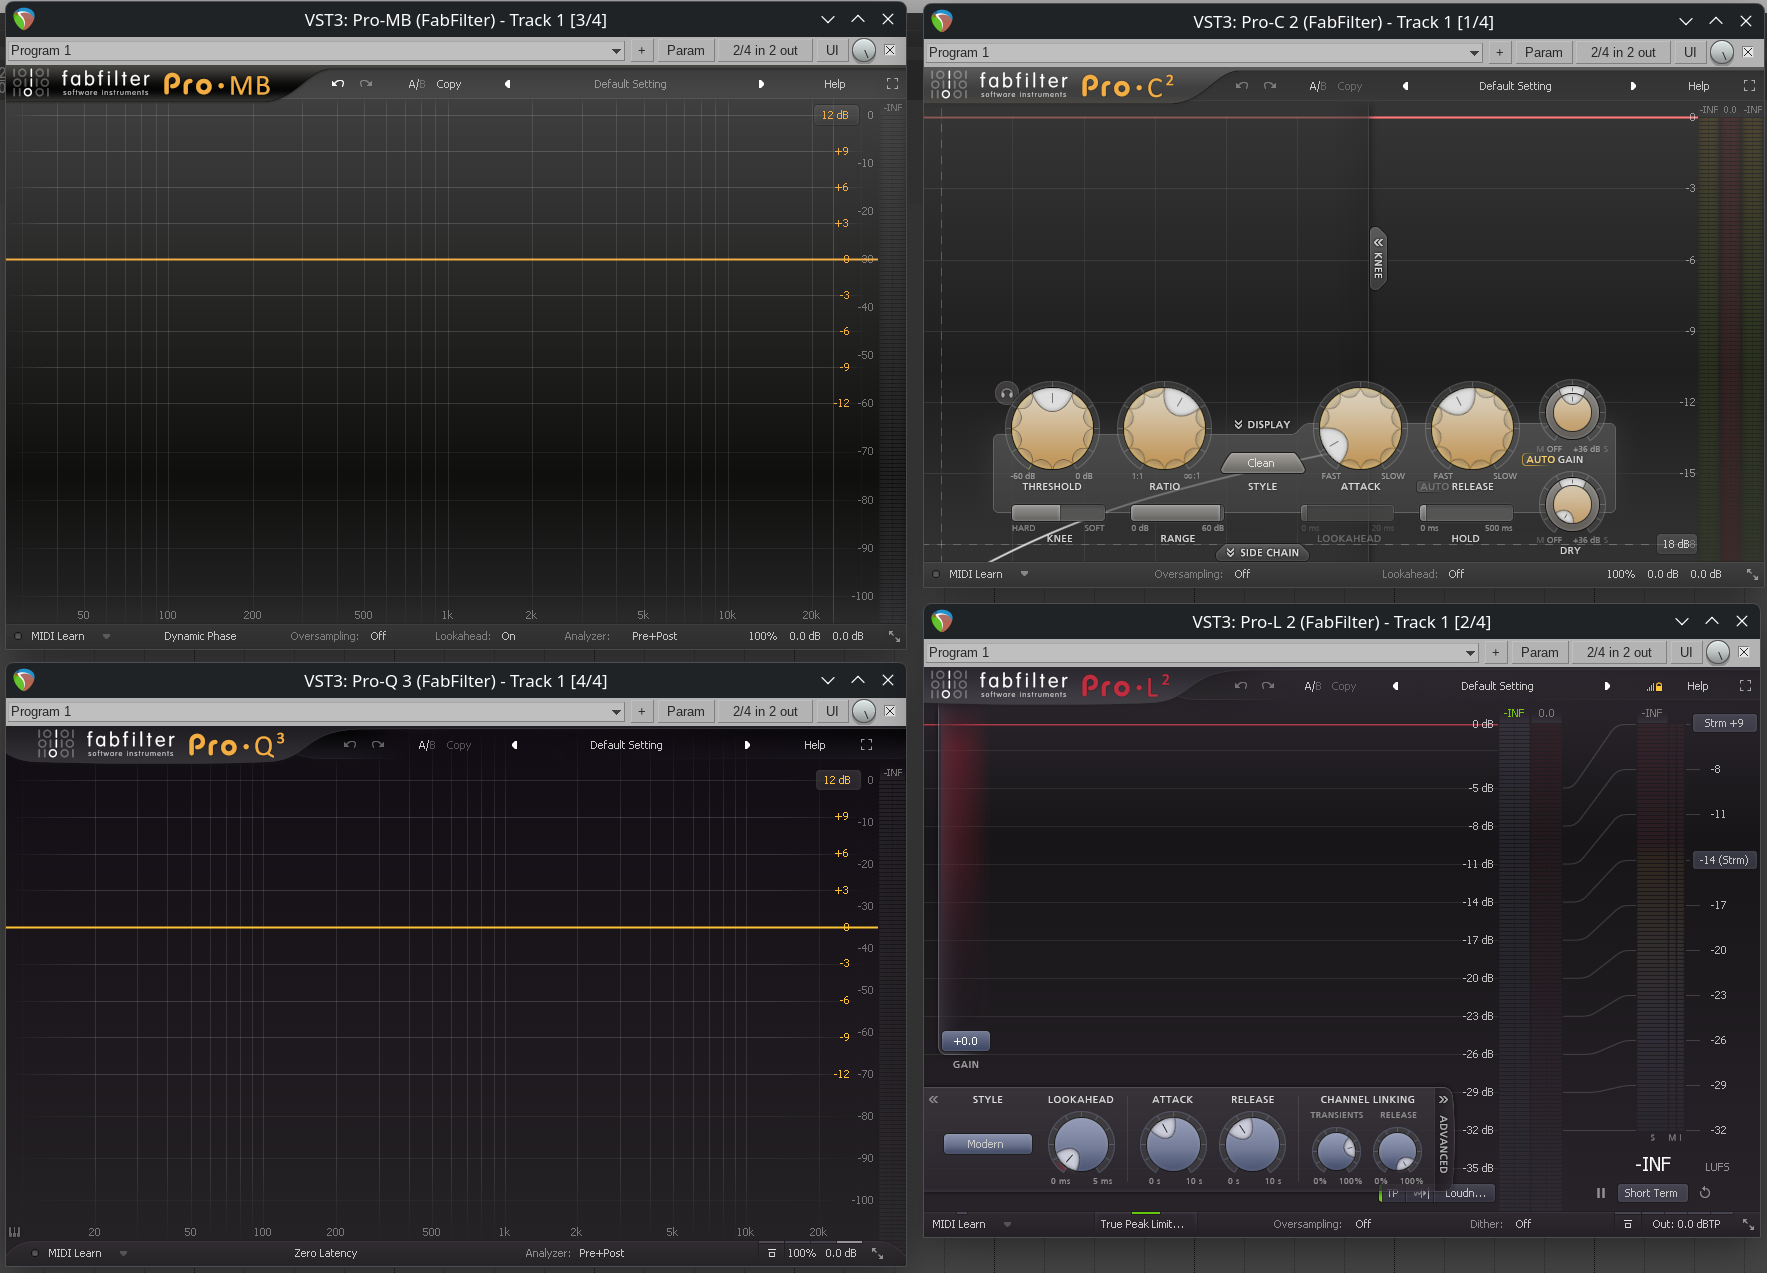The image size is (1767, 1273).
Task: Open the Program 1 preset dropdown in Pro-C 2
Action: click(1204, 52)
